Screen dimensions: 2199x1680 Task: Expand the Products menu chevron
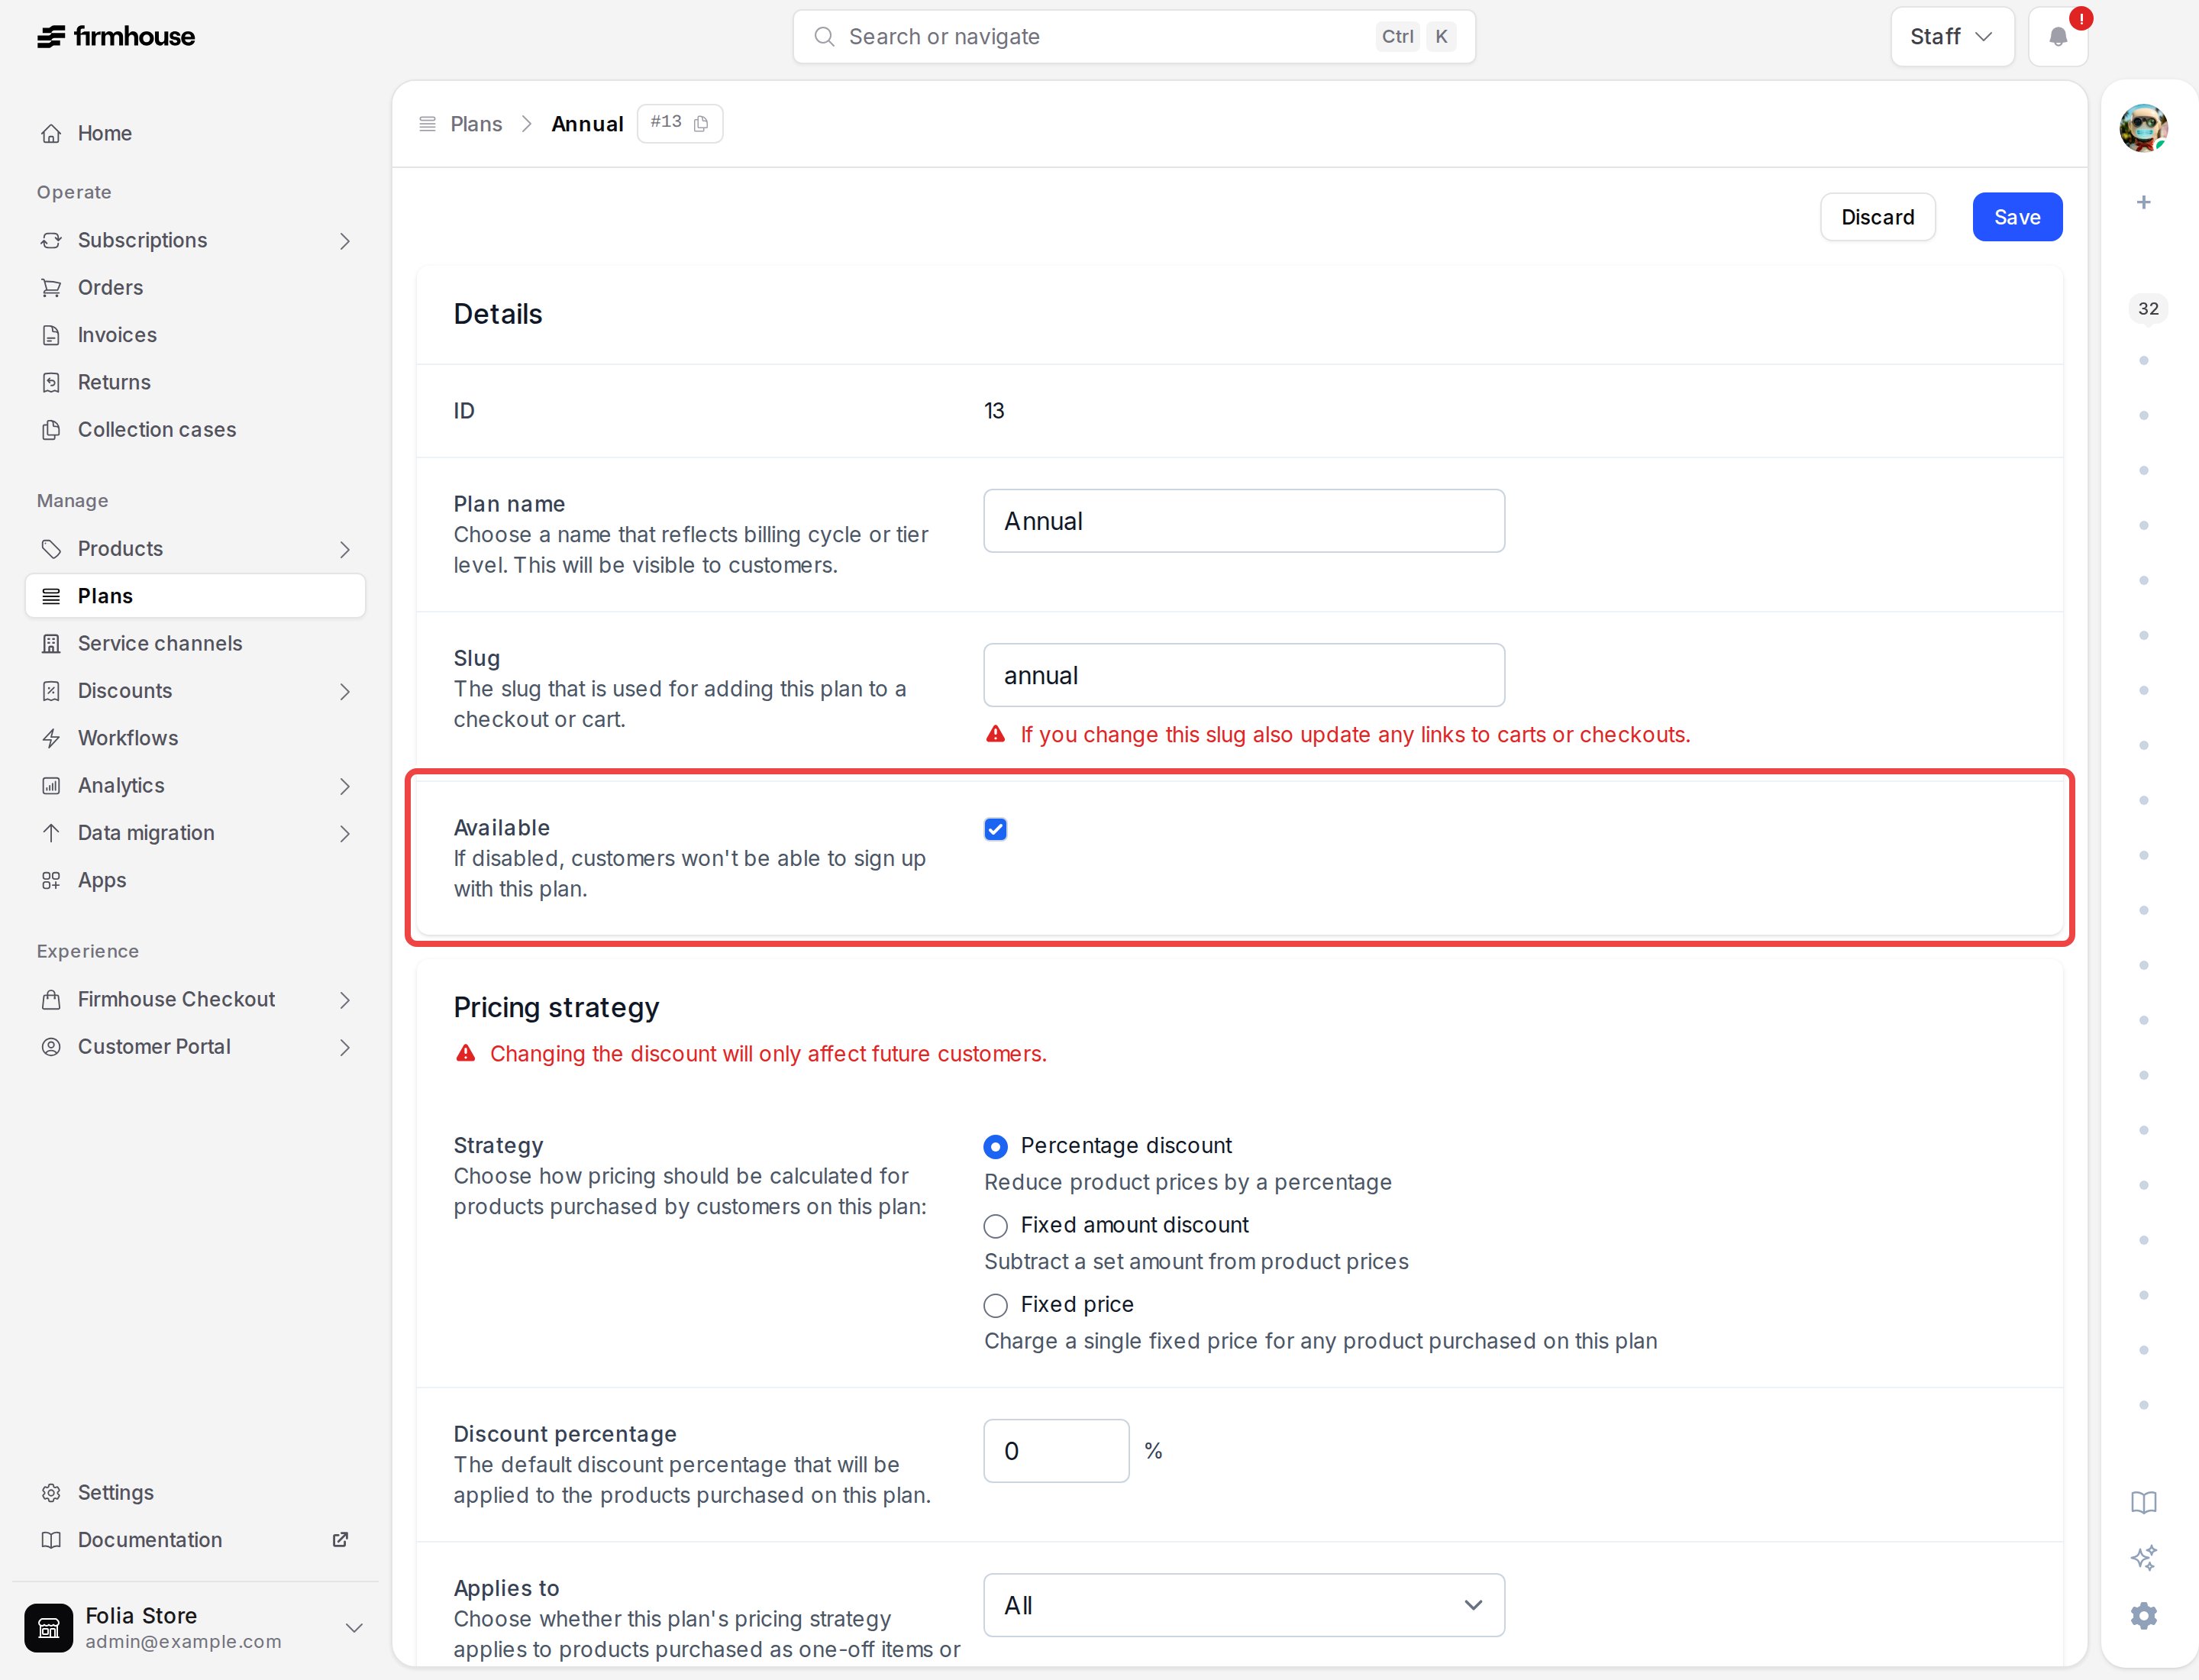pyautogui.click(x=344, y=549)
